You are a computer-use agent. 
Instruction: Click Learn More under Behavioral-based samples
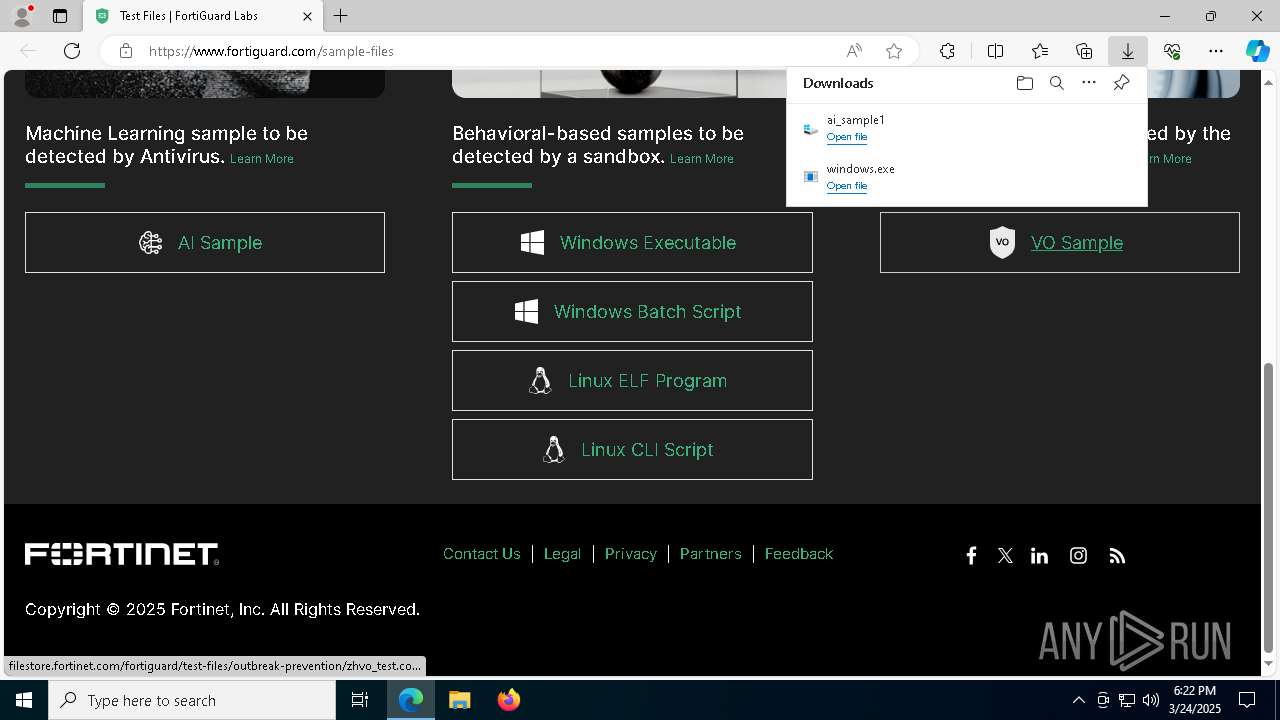coord(702,159)
